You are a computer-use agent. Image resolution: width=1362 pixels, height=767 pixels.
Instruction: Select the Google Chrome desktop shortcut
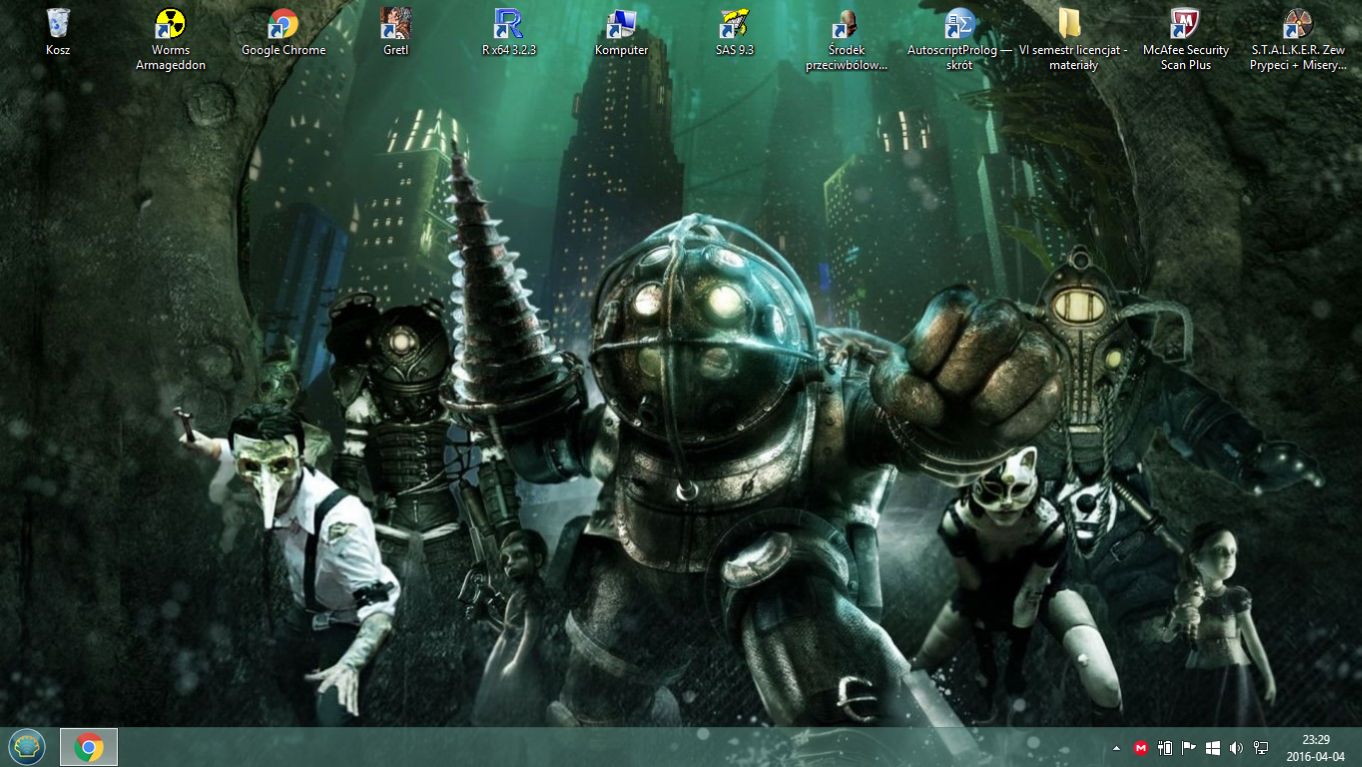(283, 31)
